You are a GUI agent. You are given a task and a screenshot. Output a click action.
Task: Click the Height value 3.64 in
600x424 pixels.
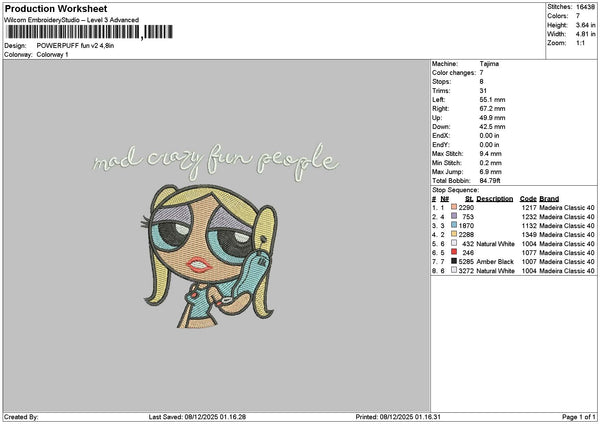coord(585,25)
